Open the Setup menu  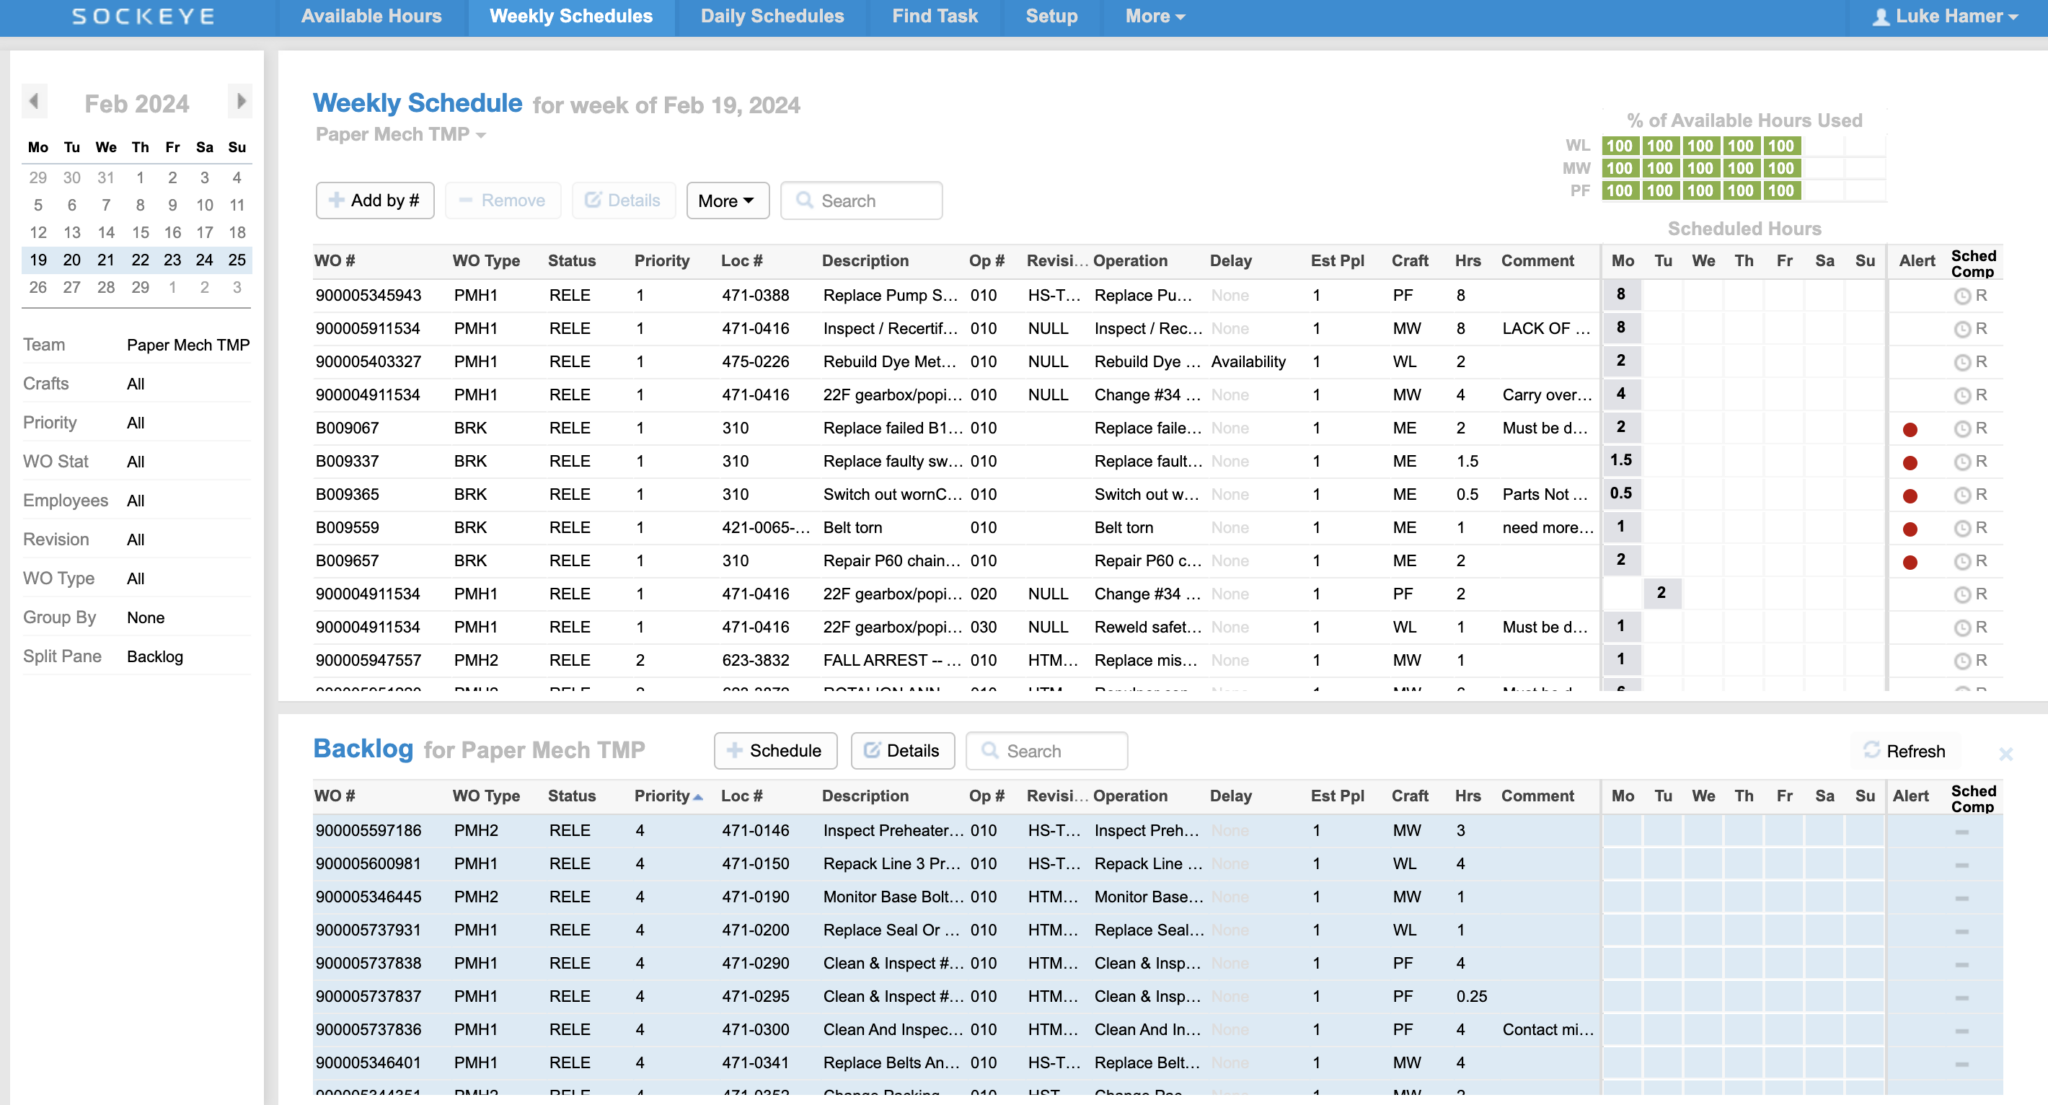1051,16
